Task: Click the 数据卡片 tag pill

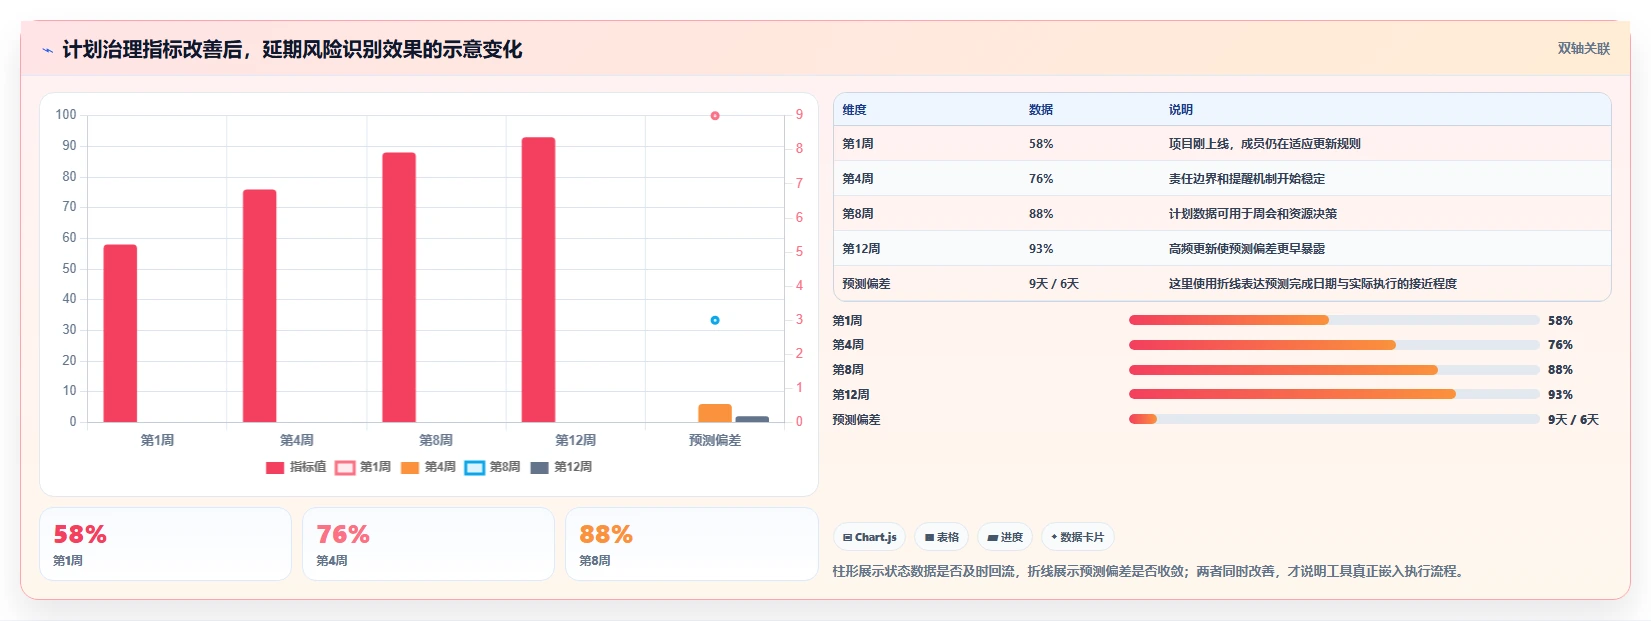Action: [1078, 537]
